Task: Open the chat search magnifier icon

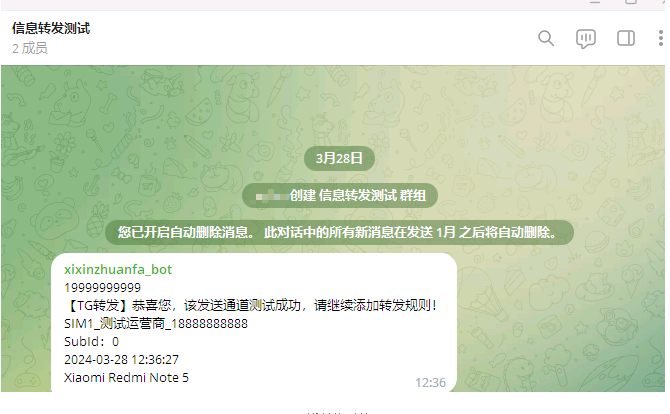Action: (x=546, y=38)
